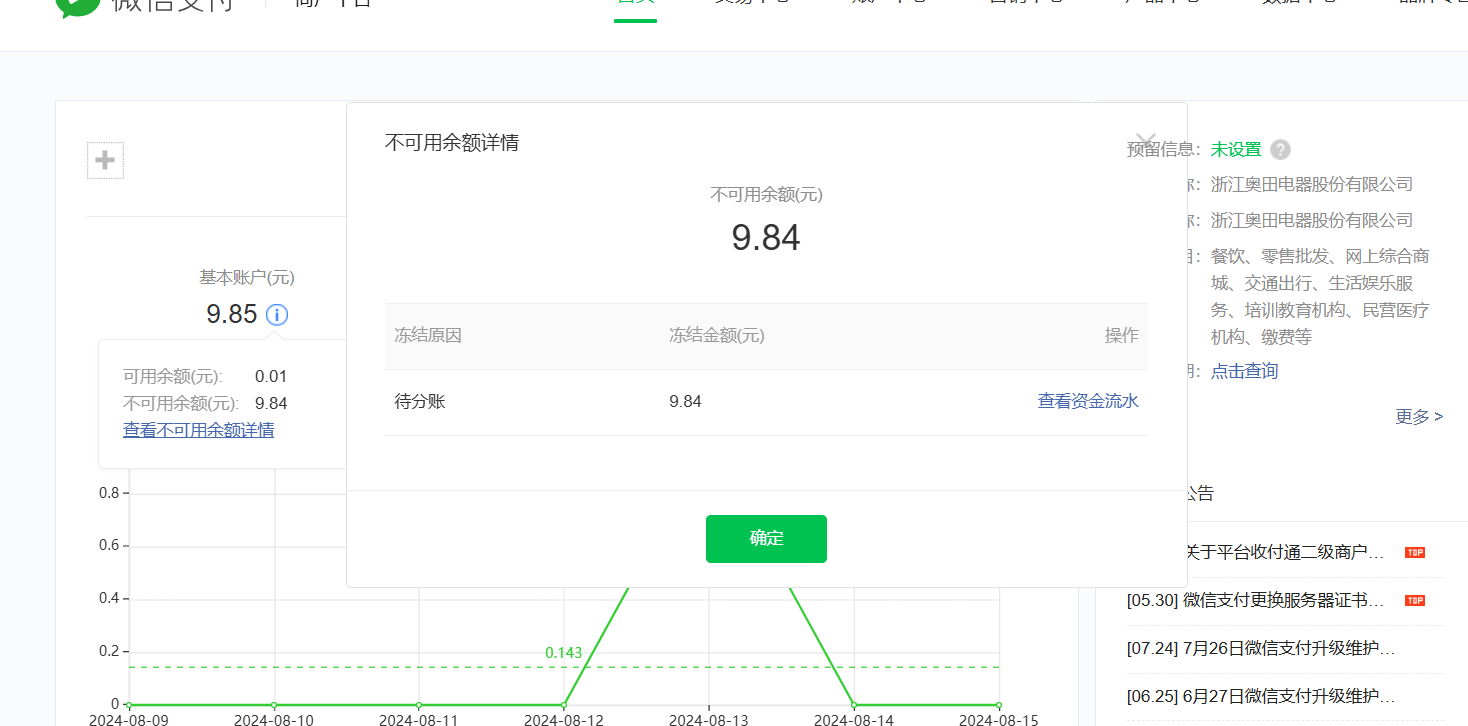Click the 2024-08-13 axis date label

tap(708, 719)
